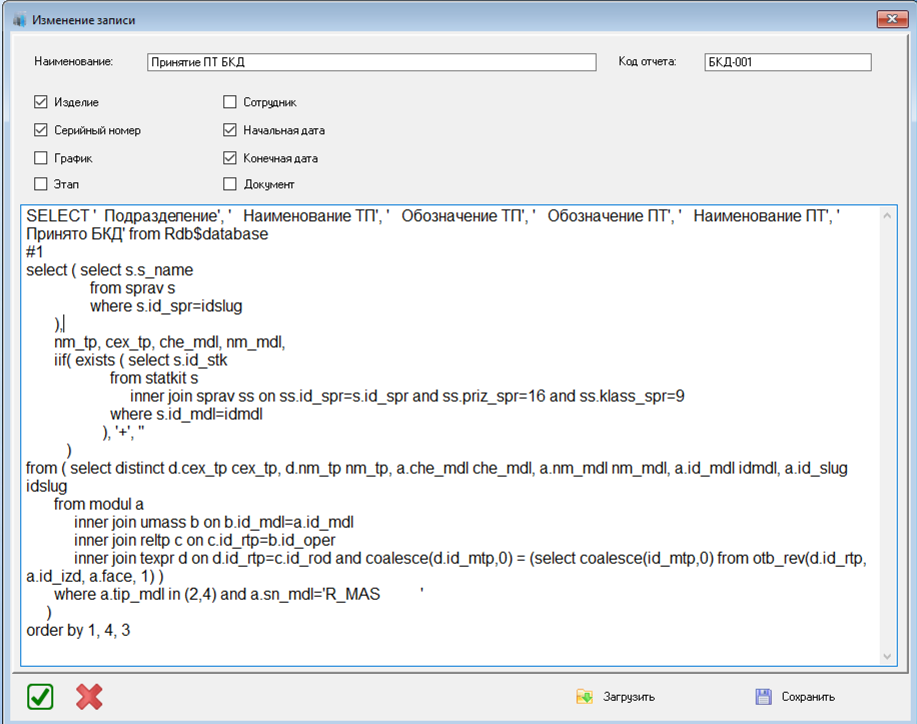The width and height of the screenshot is (917, 724).
Task: Toggle the Конечная дата checkbox
Action: pos(230,158)
